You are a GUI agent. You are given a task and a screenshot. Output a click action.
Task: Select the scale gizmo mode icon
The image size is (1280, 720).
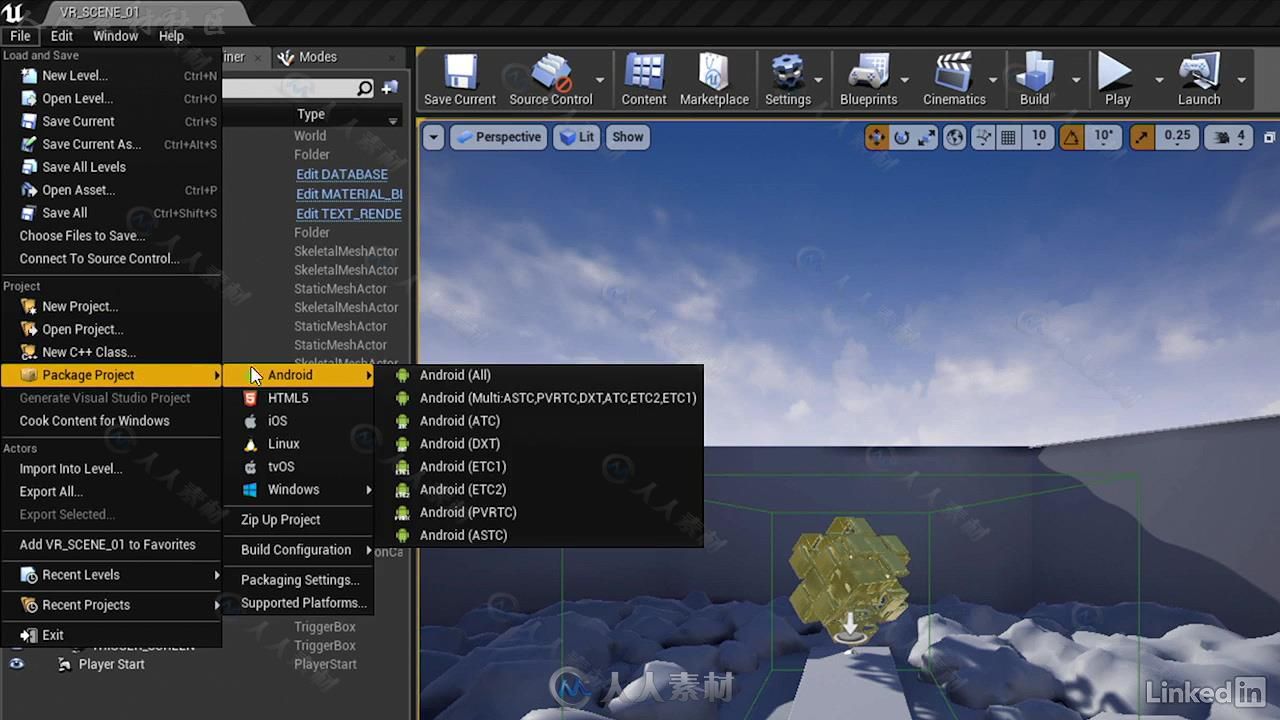[x=926, y=137]
